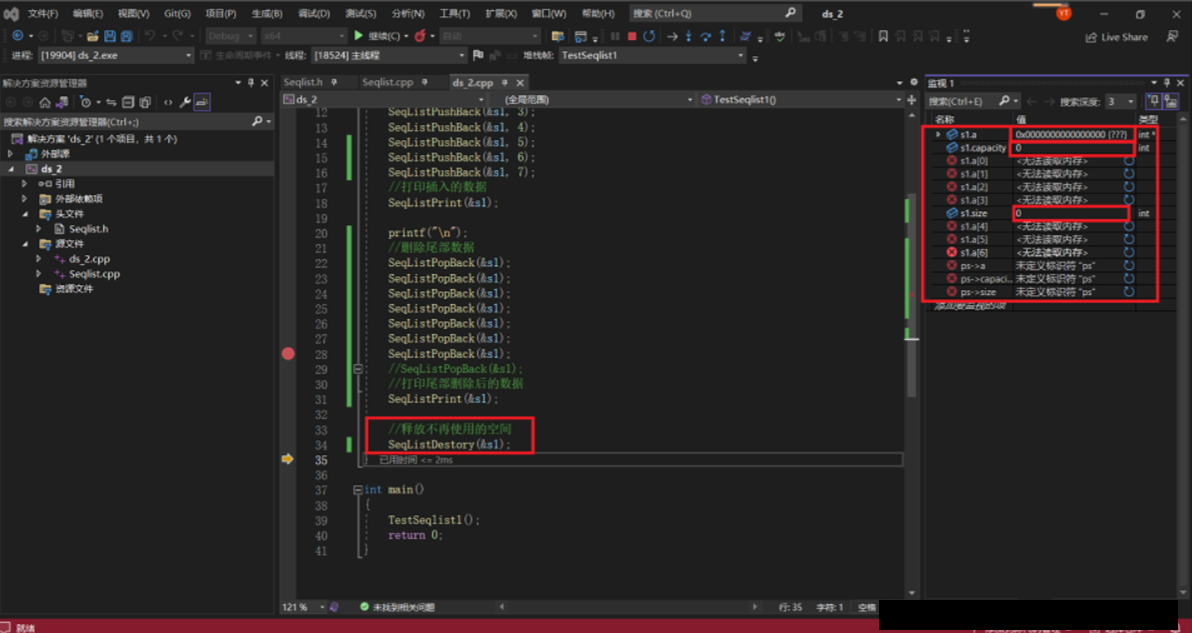
Task: Click the Show Next Statement arrow icon
Action: [x=672, y=36]
